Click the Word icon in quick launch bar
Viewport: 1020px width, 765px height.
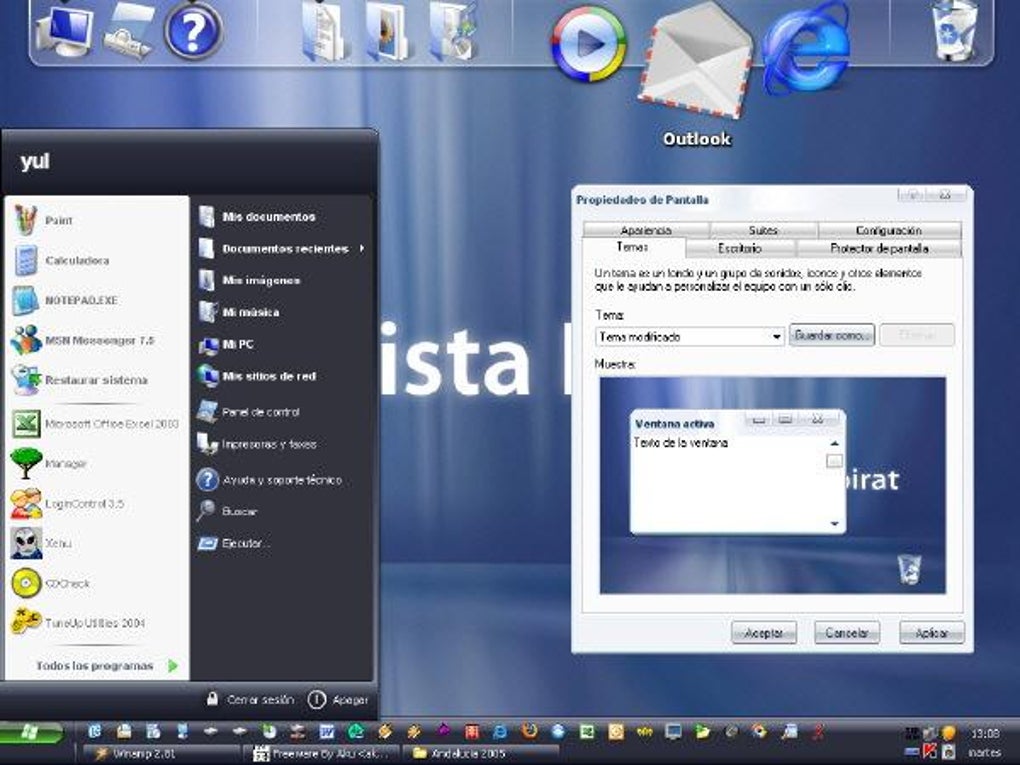coord(327,732)
